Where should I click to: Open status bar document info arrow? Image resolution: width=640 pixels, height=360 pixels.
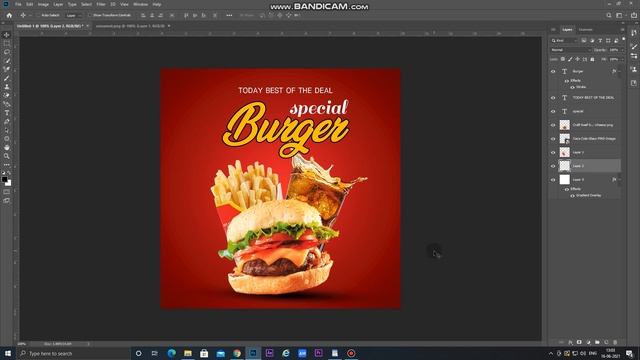point(88,344)
